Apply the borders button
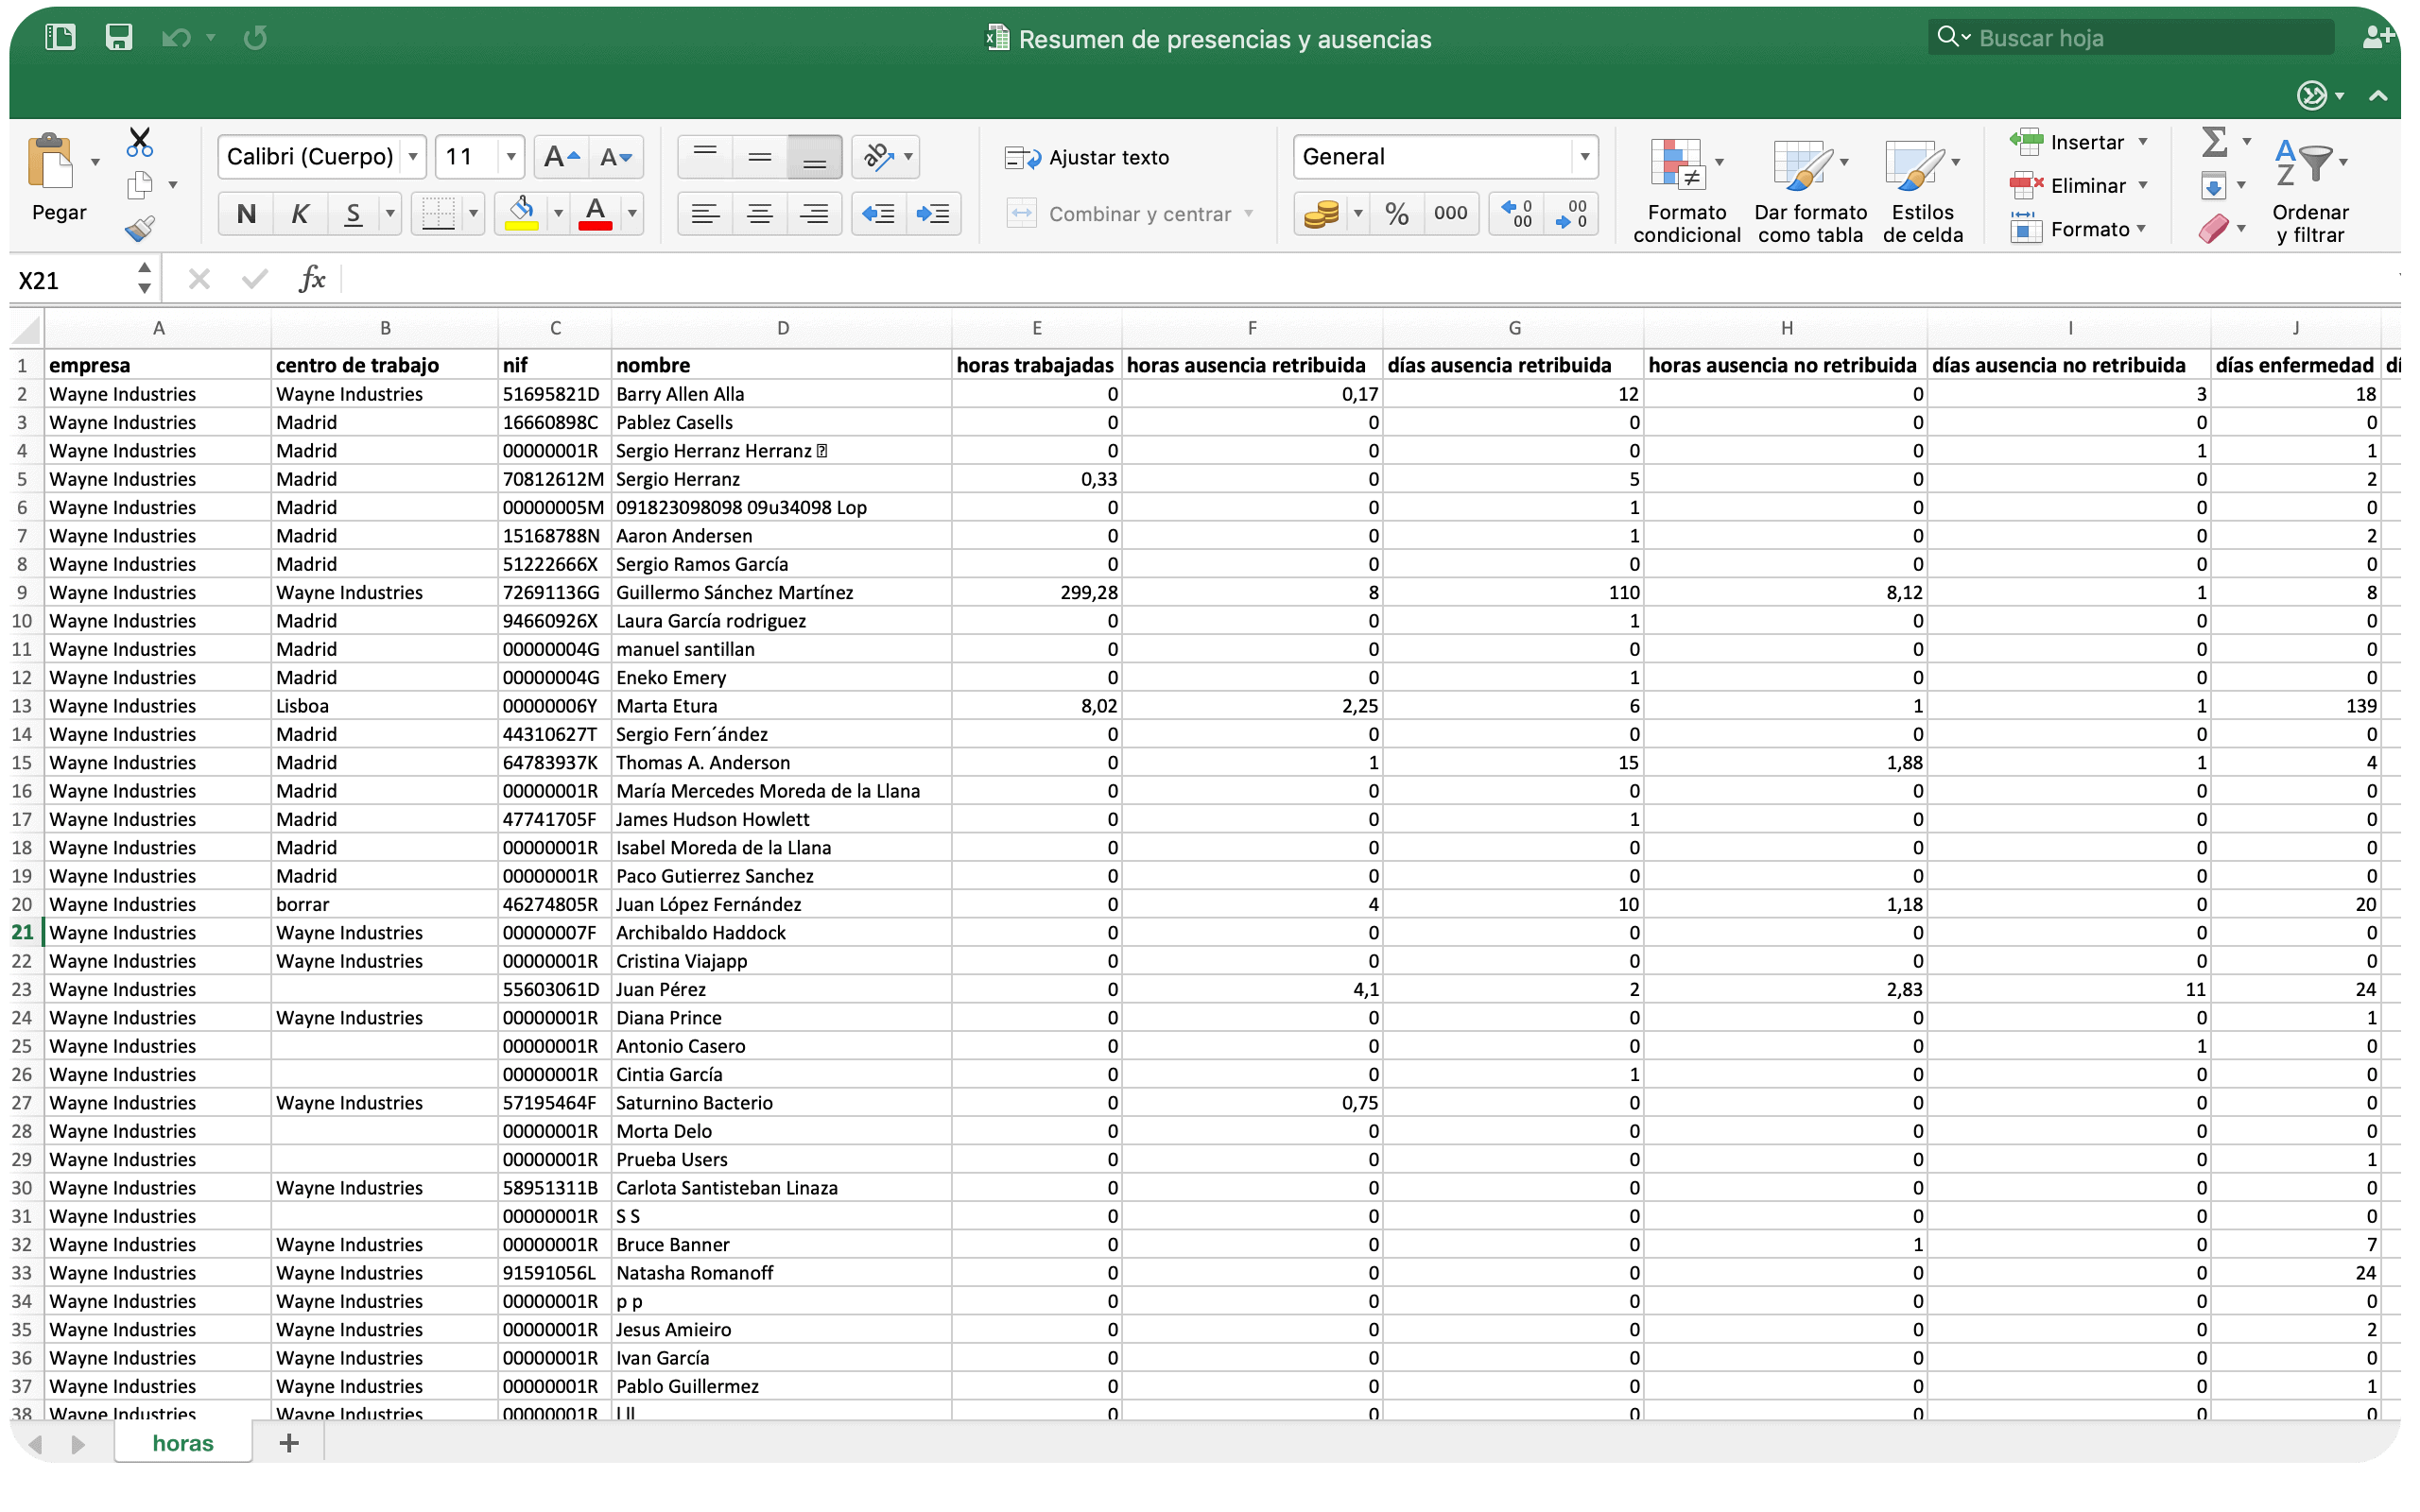Image resolution: width=2420 pixels, height=1512 pixels. (x=438, y=214)
